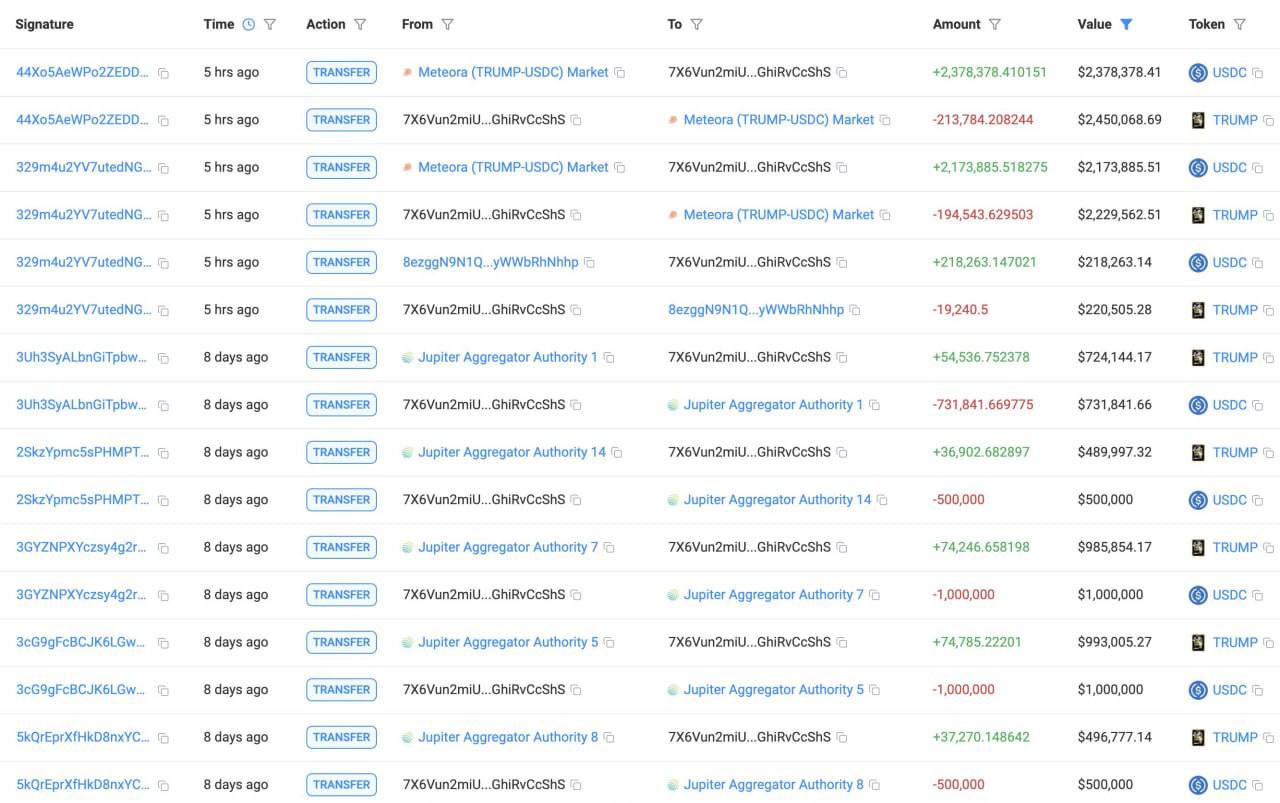Copy Jupiter Aggregator Authority 5 To address
The width and height of the screenshot is (1280, 803).
[x=874, y=690]
